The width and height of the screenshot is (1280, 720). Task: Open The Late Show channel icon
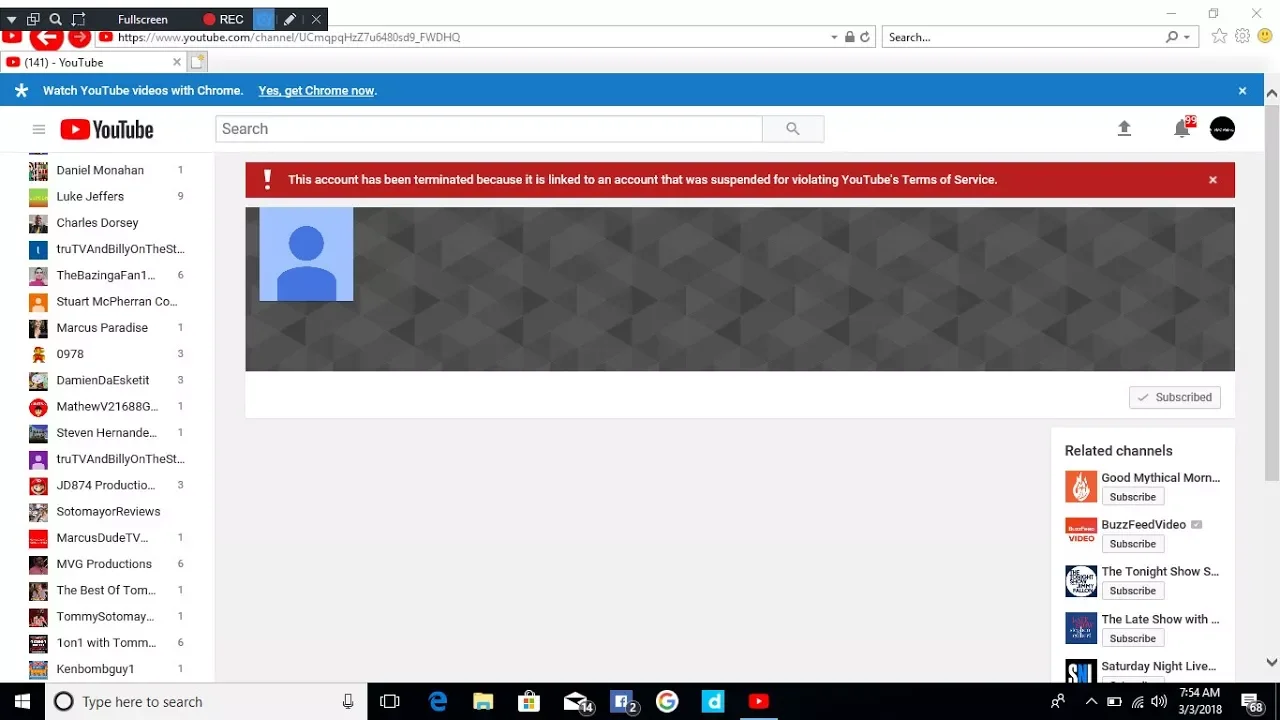point(1081,628)
